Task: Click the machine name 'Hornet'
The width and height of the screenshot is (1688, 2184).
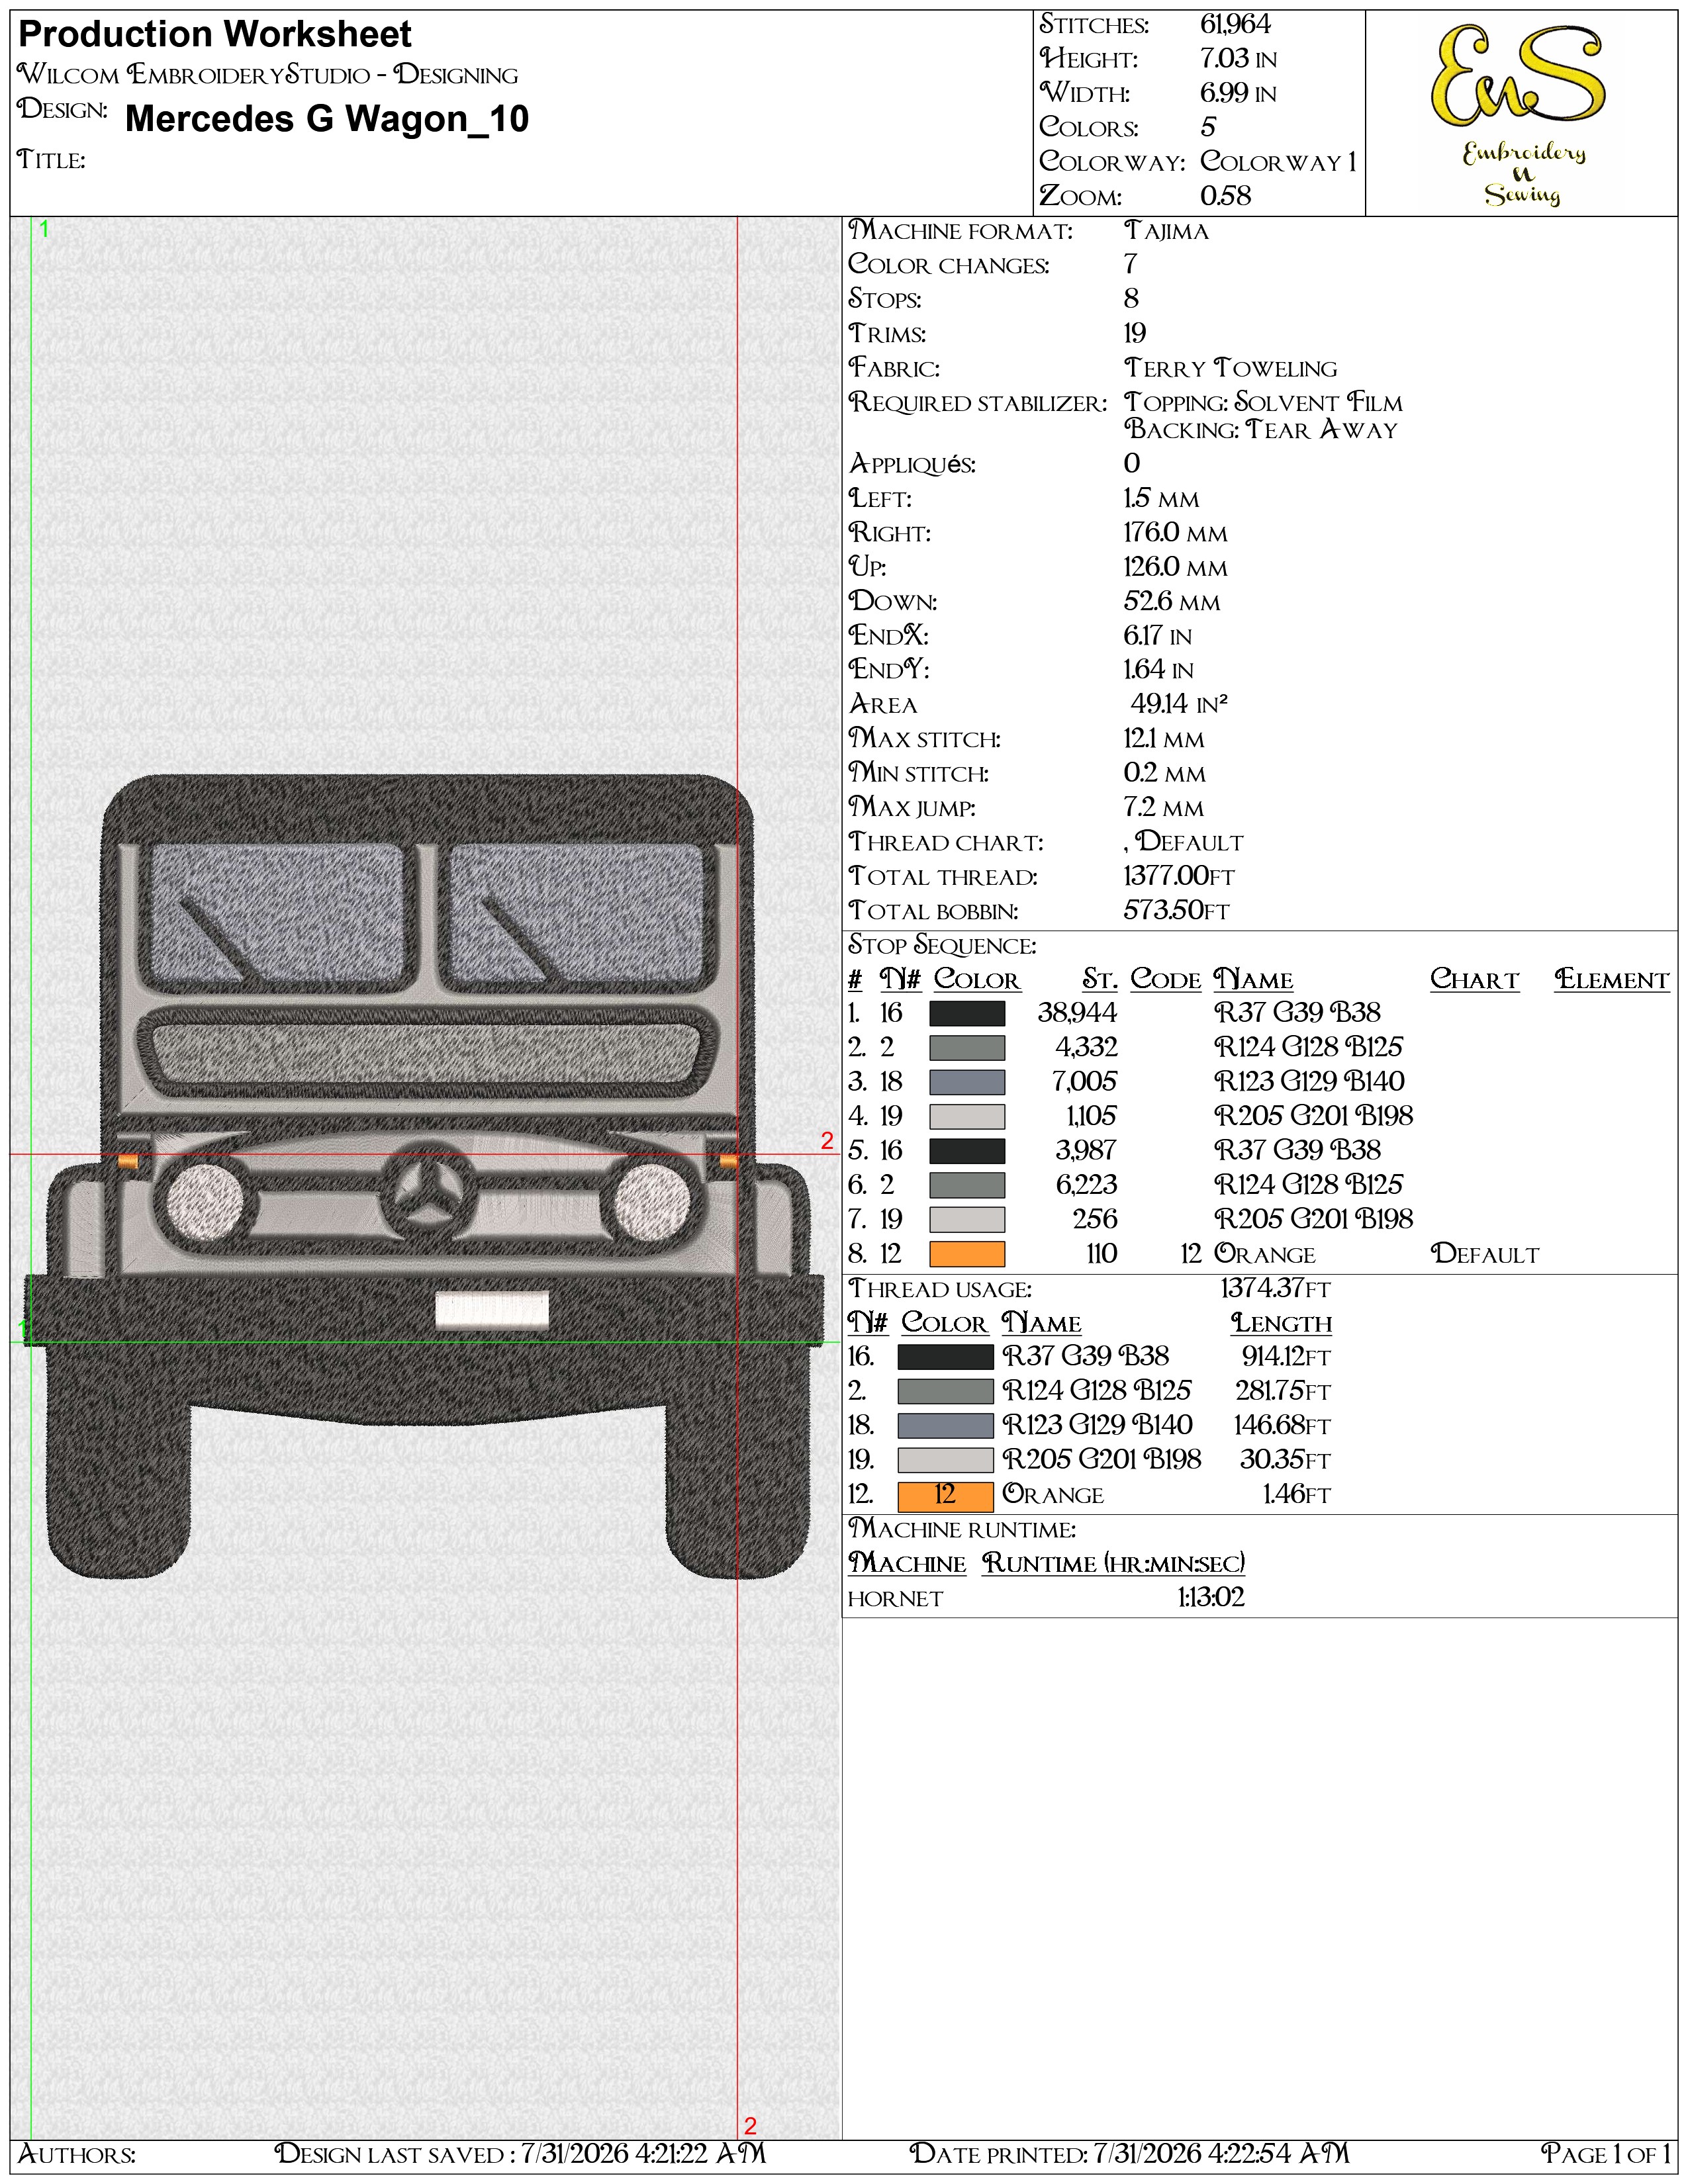Action: click(x=895, y=1599)
